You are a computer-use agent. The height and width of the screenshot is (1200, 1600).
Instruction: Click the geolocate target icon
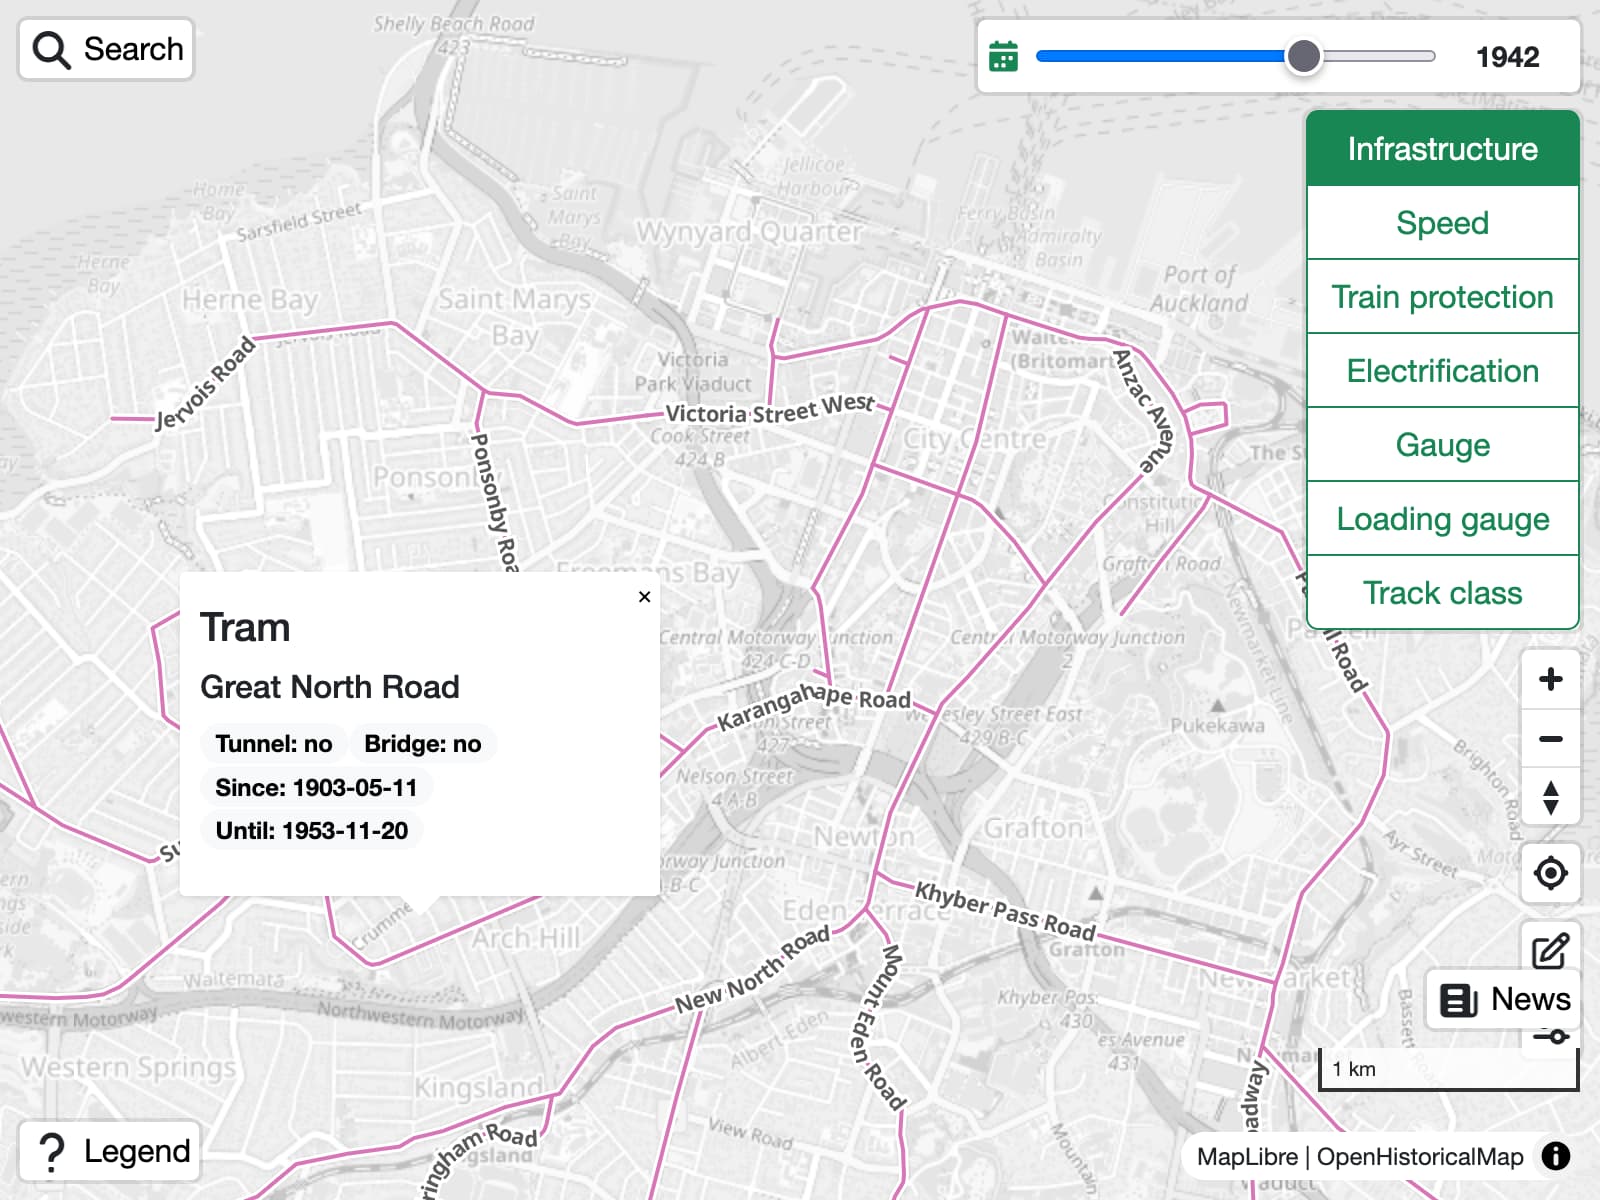click(x=1551, y=873)
